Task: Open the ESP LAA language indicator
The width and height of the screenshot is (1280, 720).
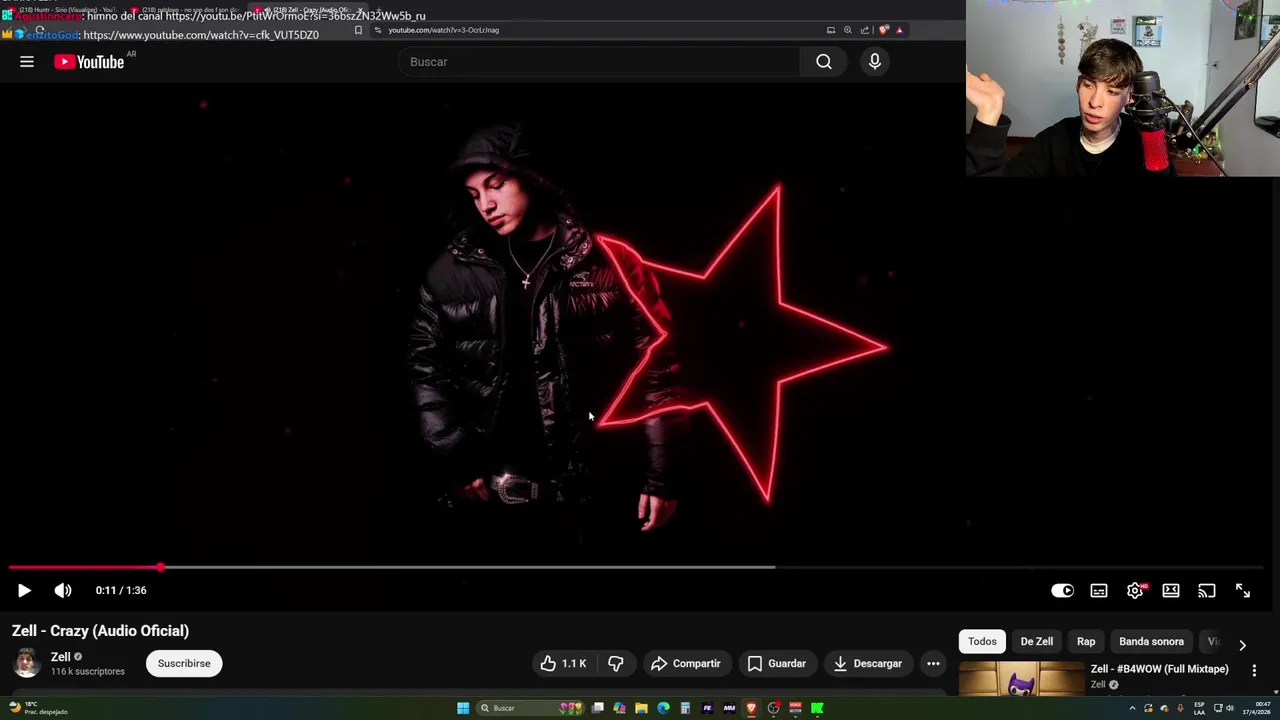Action: pyautogui.click(x=1199, y=709)
